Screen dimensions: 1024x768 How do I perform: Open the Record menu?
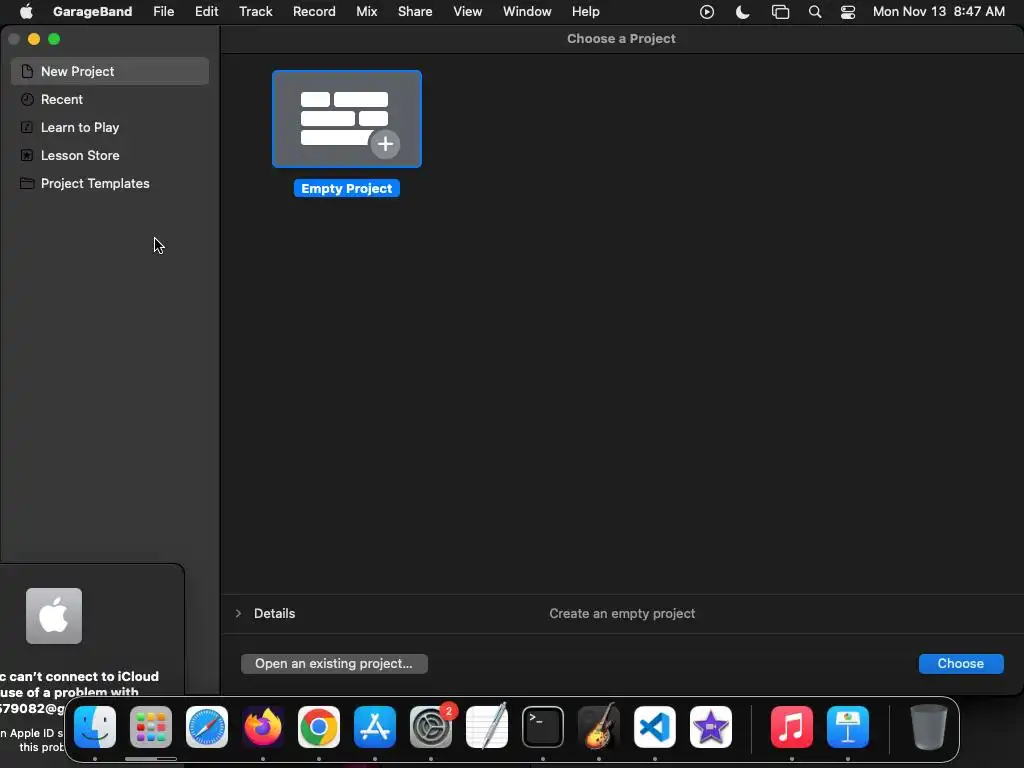tap(314, 12)
